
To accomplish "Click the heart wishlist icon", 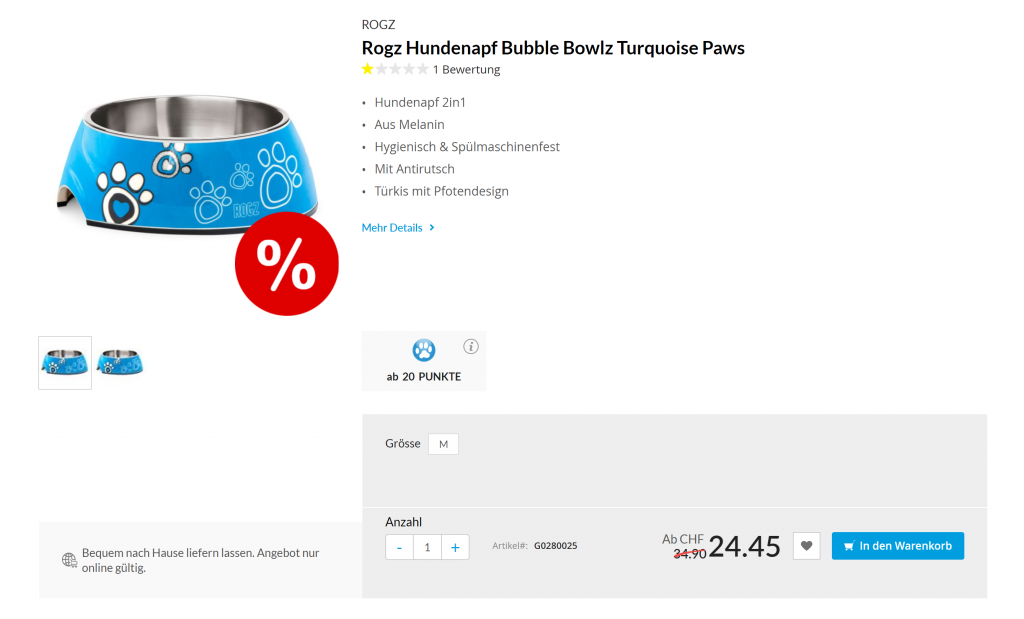I will coord(806,546).
